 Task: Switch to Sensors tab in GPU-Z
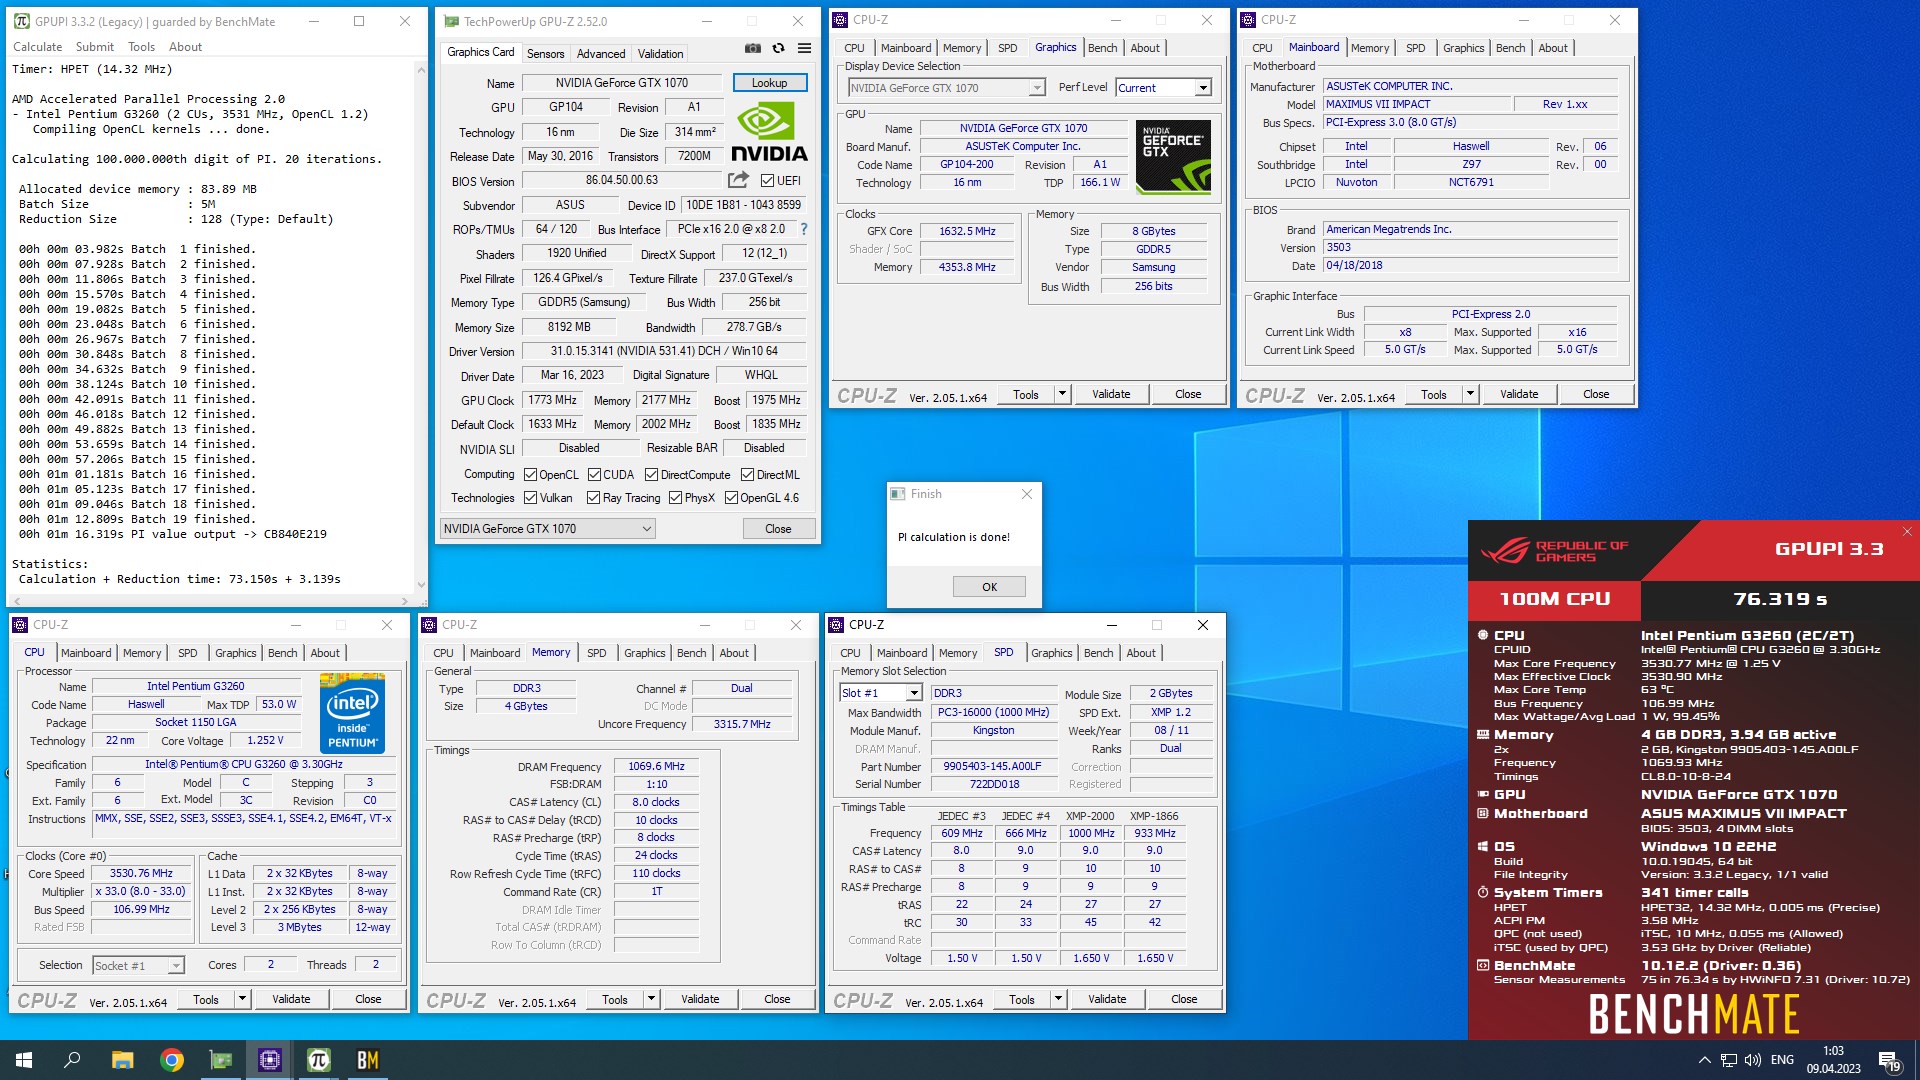coord(545,54)
